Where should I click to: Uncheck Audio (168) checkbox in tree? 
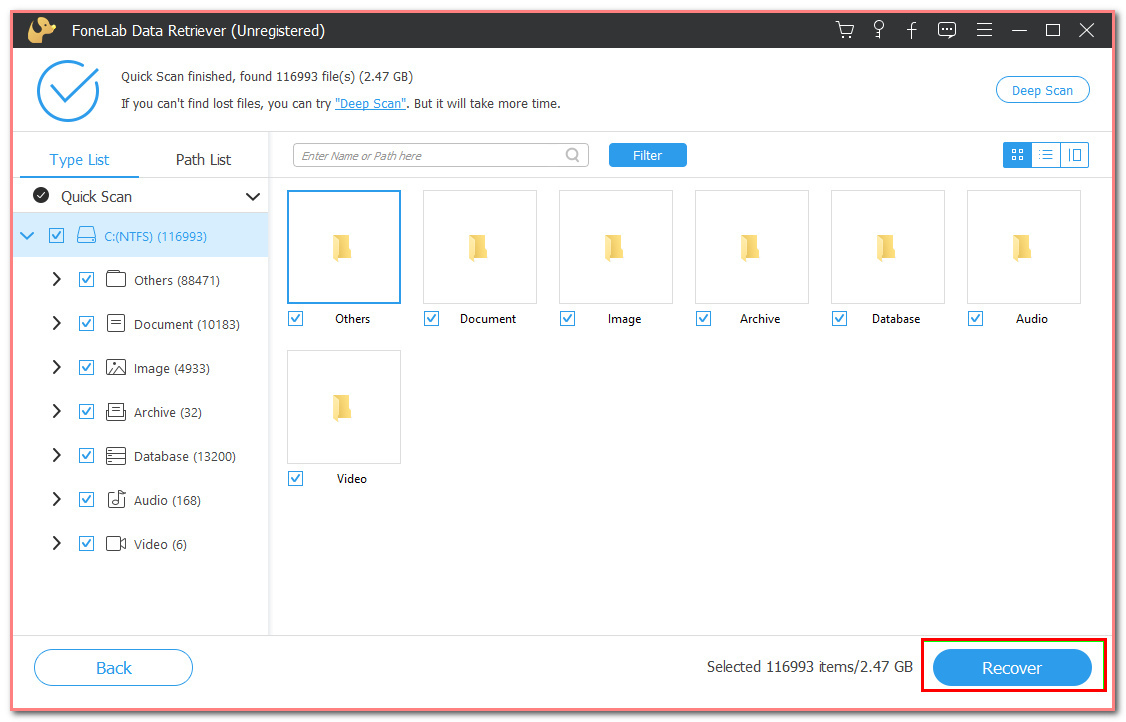pyautogui.click(x=86, y=499)
